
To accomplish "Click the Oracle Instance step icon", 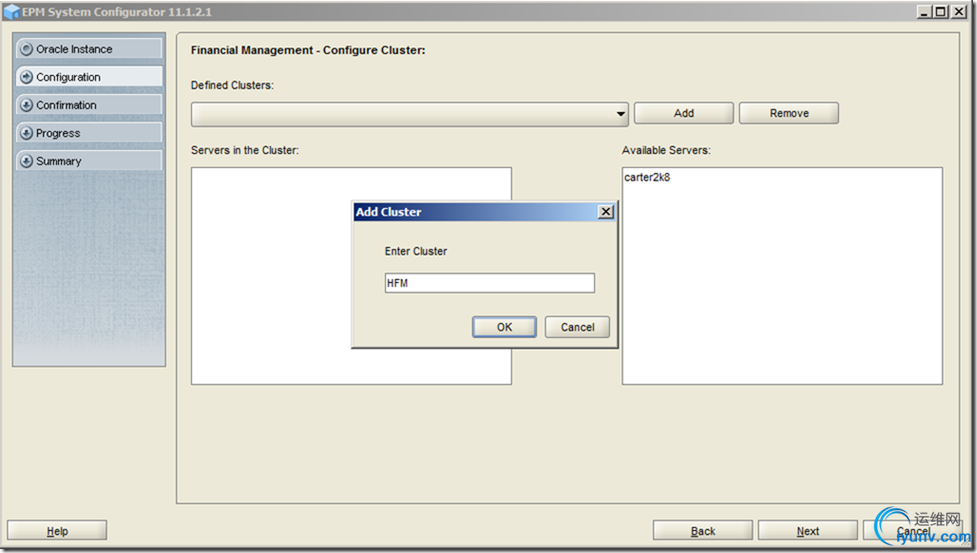I will (x=26, y=49).
